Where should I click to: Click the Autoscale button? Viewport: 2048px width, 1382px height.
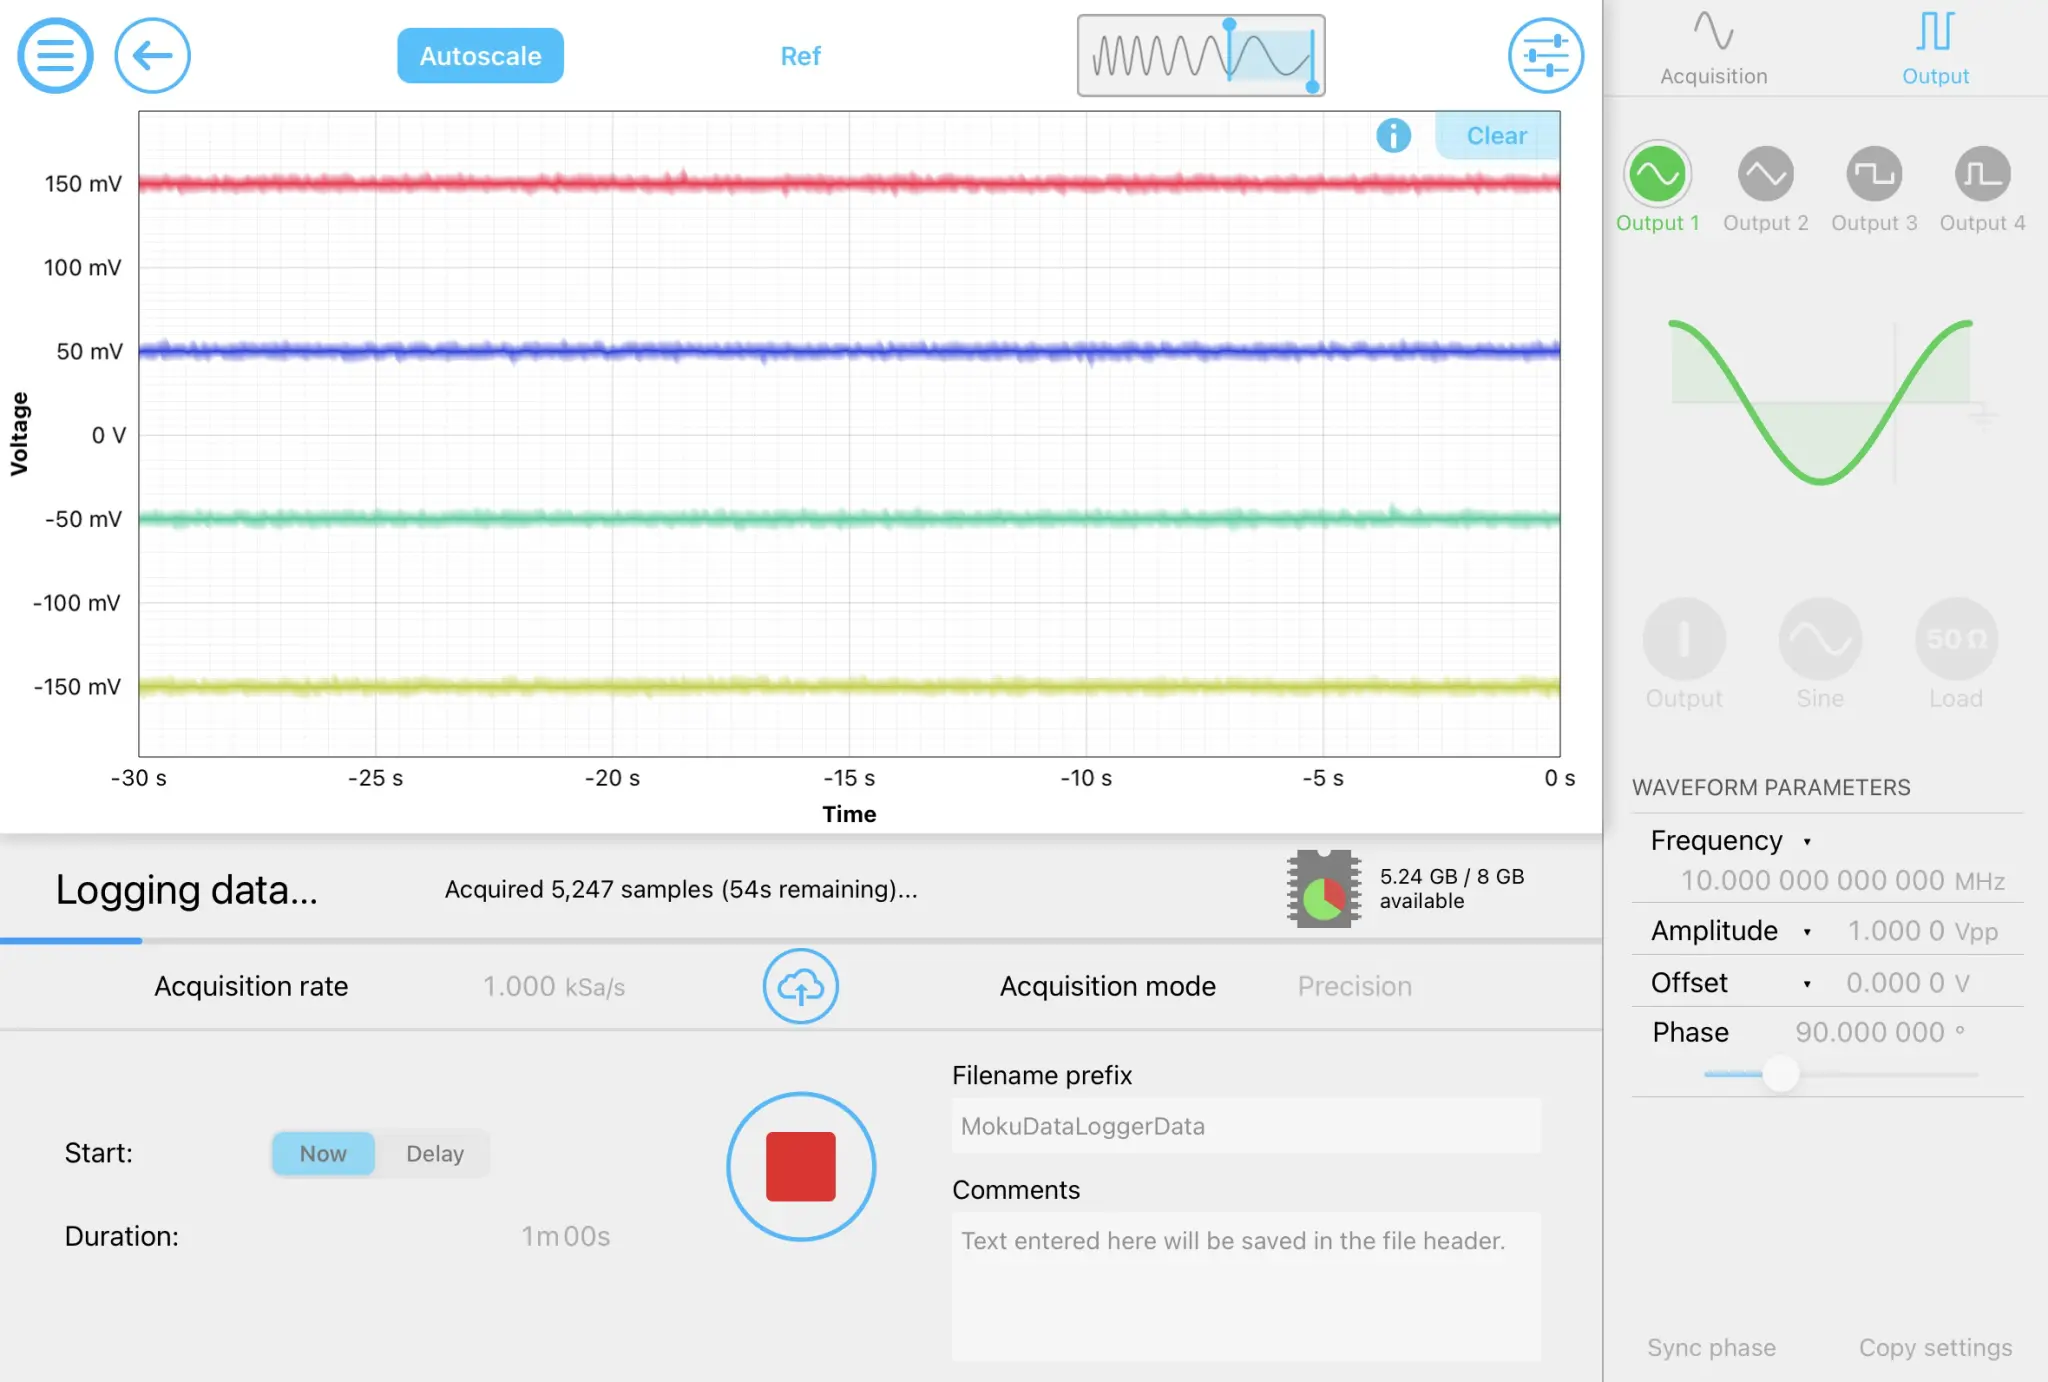[480, 55]
